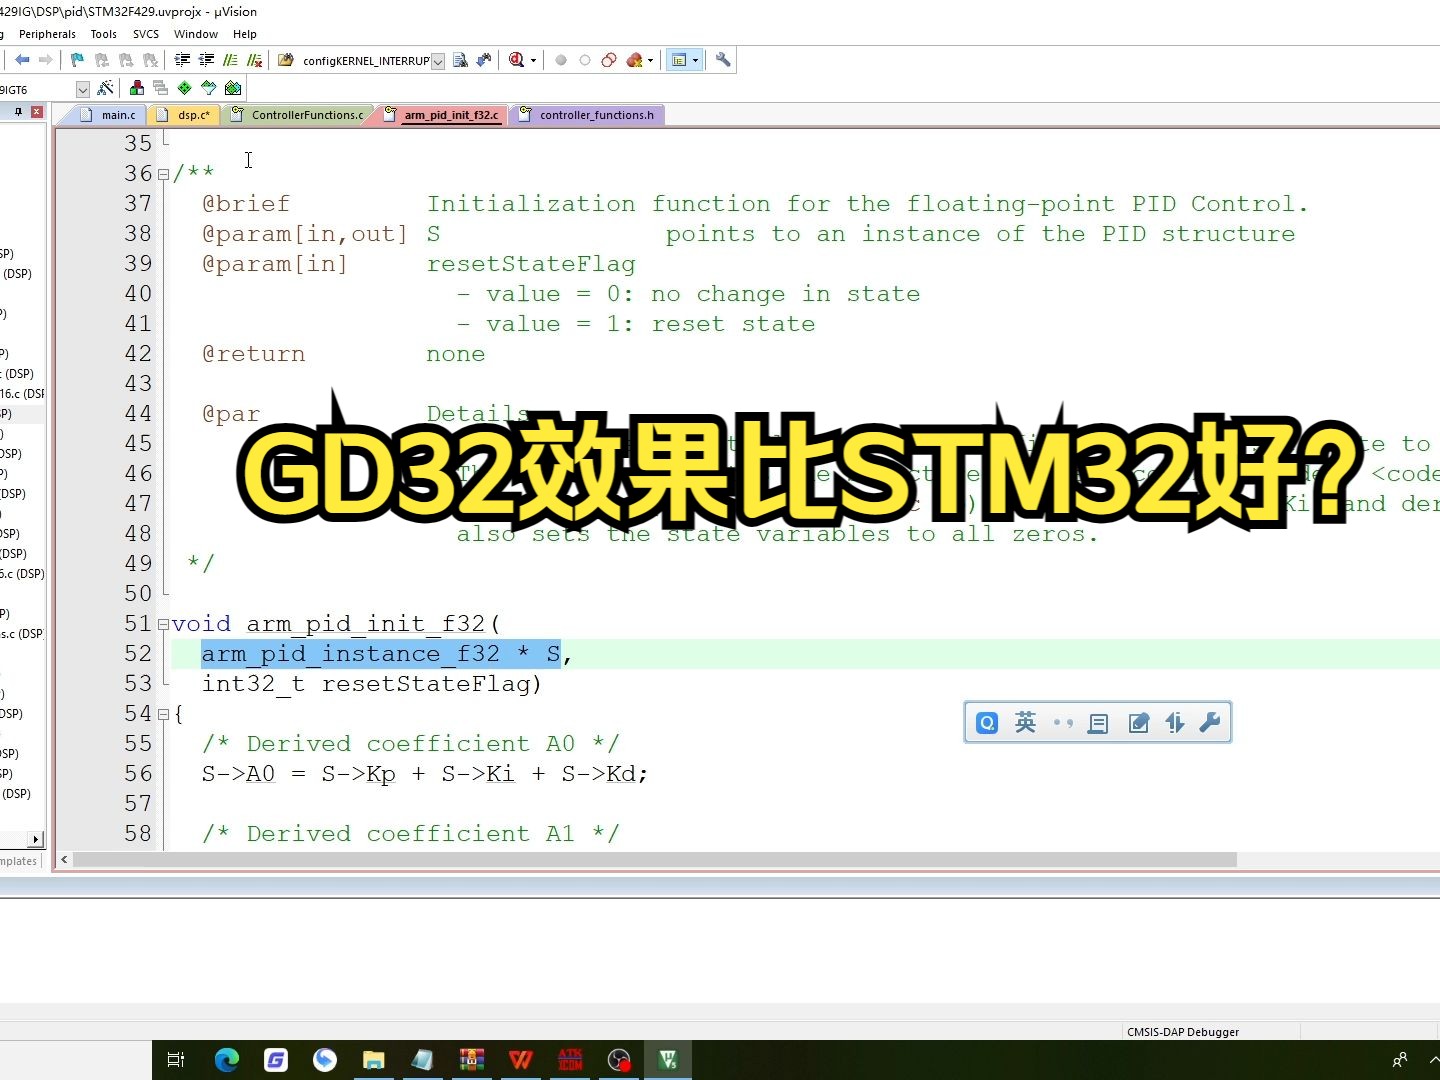Image resolution: width=1440 pixels, height=1080 pixels.
Task: Click project panel scroll-right arrow
Action: pos(36,840)
